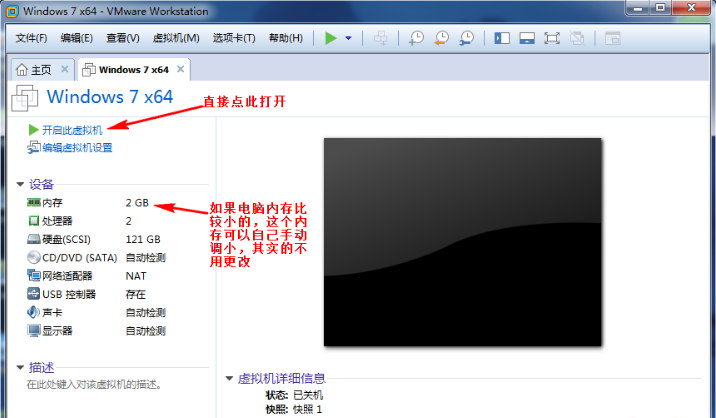
Task: Click the description field 在此处键入对该虚拟机的描述
Action: pyautogui.click(x=94, y=385)
